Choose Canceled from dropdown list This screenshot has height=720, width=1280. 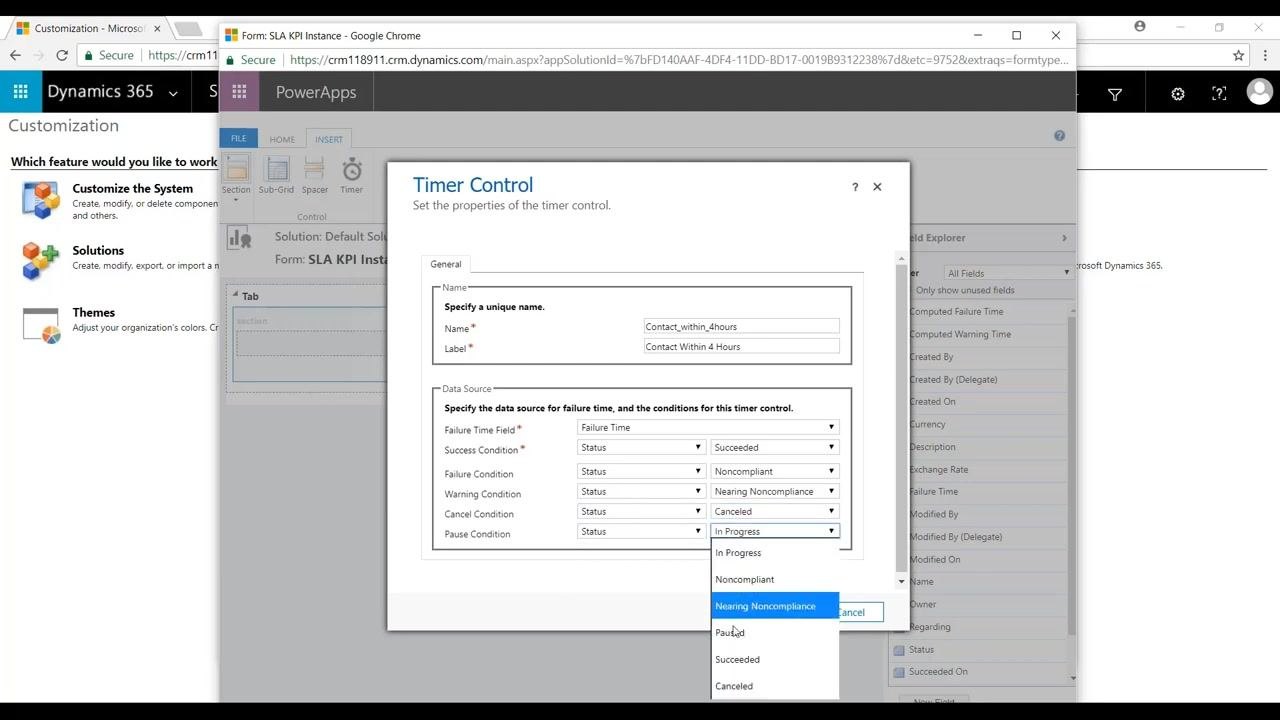coord(775,686)
